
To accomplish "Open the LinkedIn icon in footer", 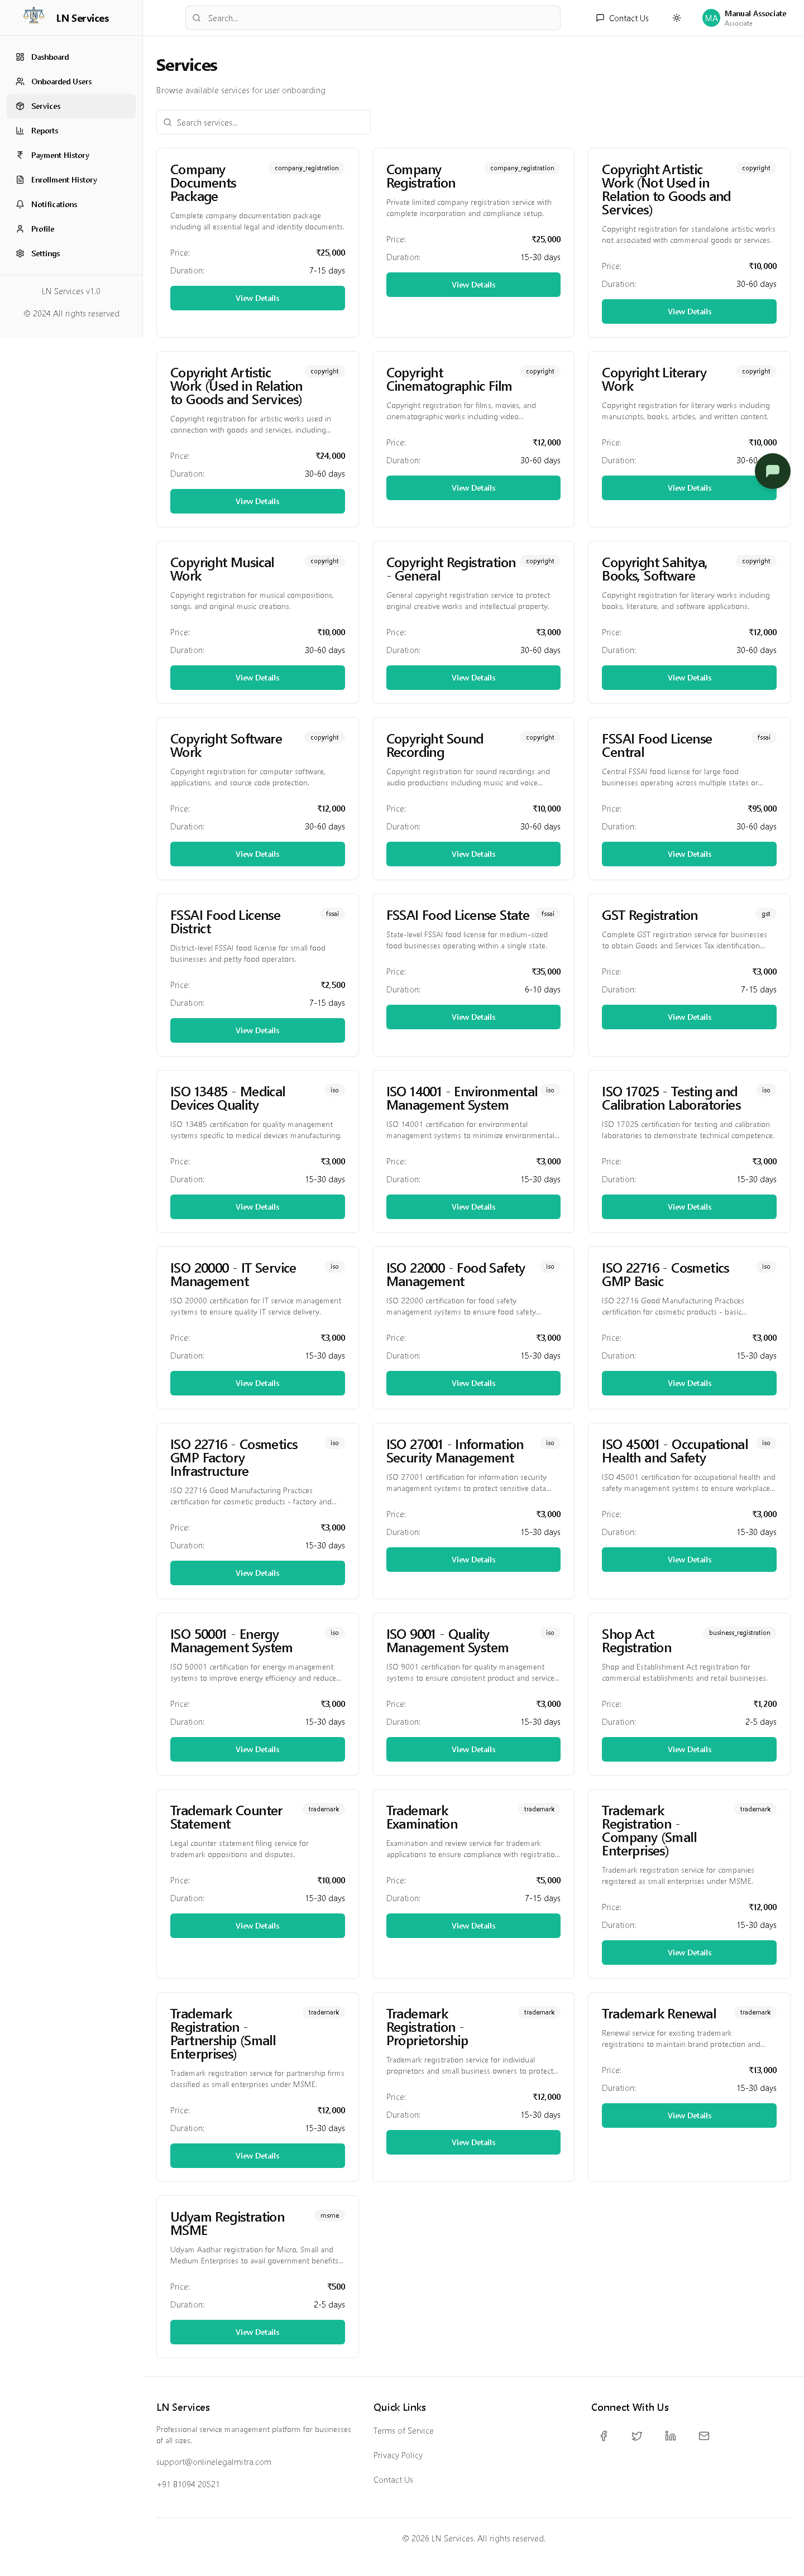I will (670, 2436).
